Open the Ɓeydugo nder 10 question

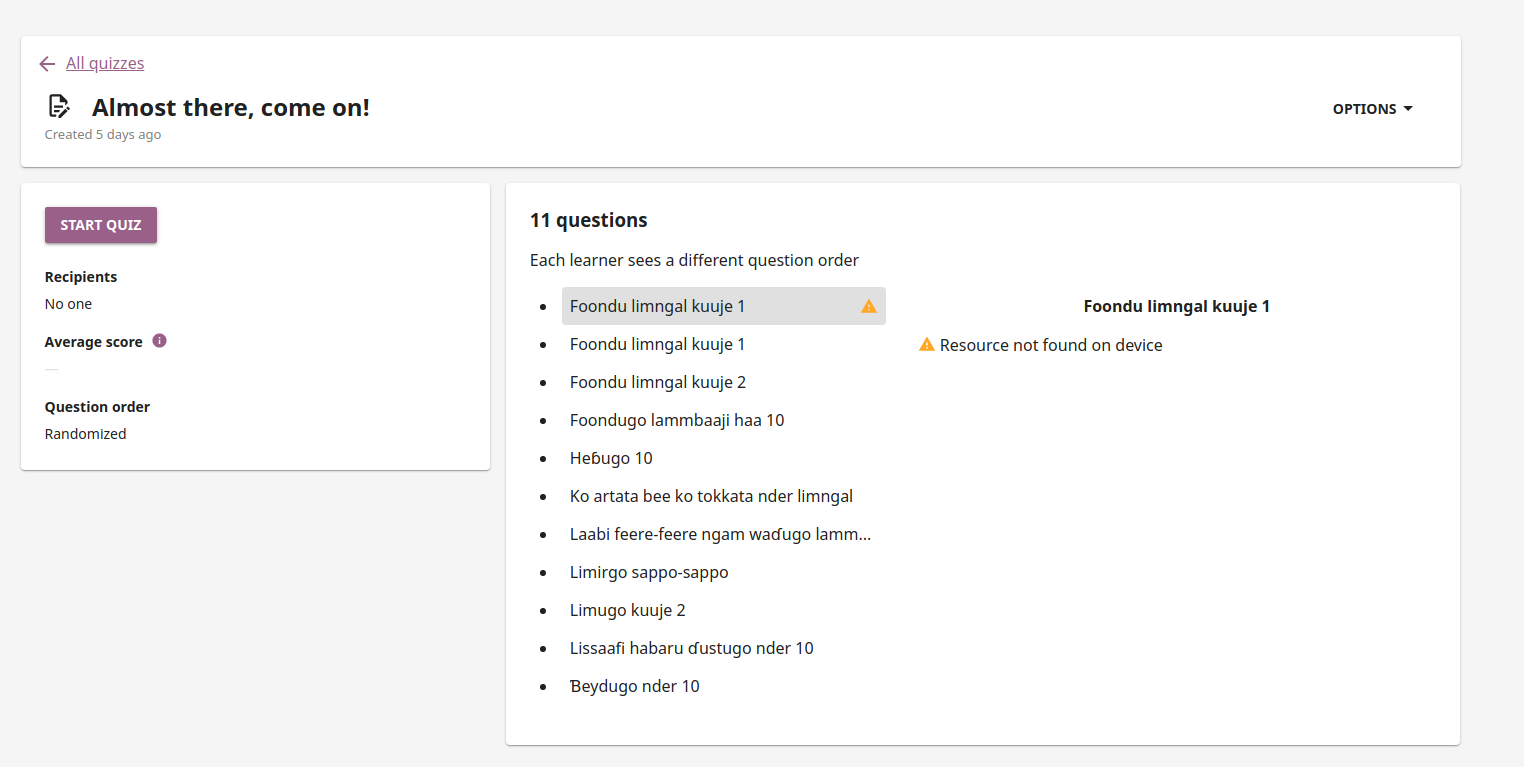[x=724, y=686]
